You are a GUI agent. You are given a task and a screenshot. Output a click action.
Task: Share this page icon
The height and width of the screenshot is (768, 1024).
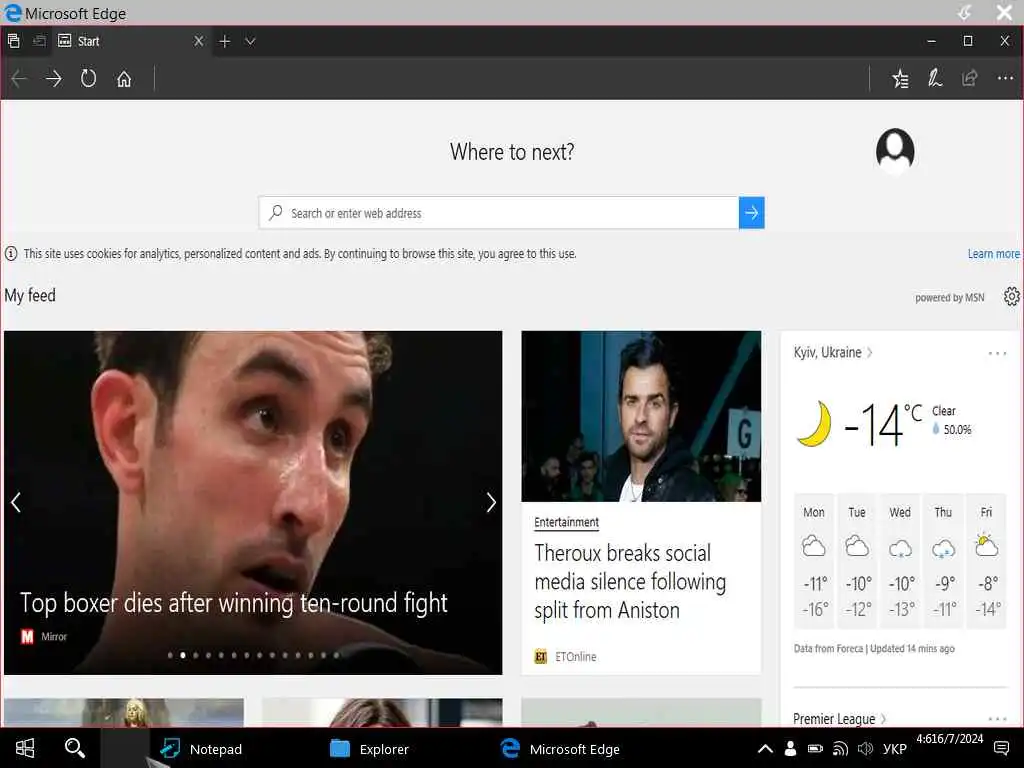970,78
